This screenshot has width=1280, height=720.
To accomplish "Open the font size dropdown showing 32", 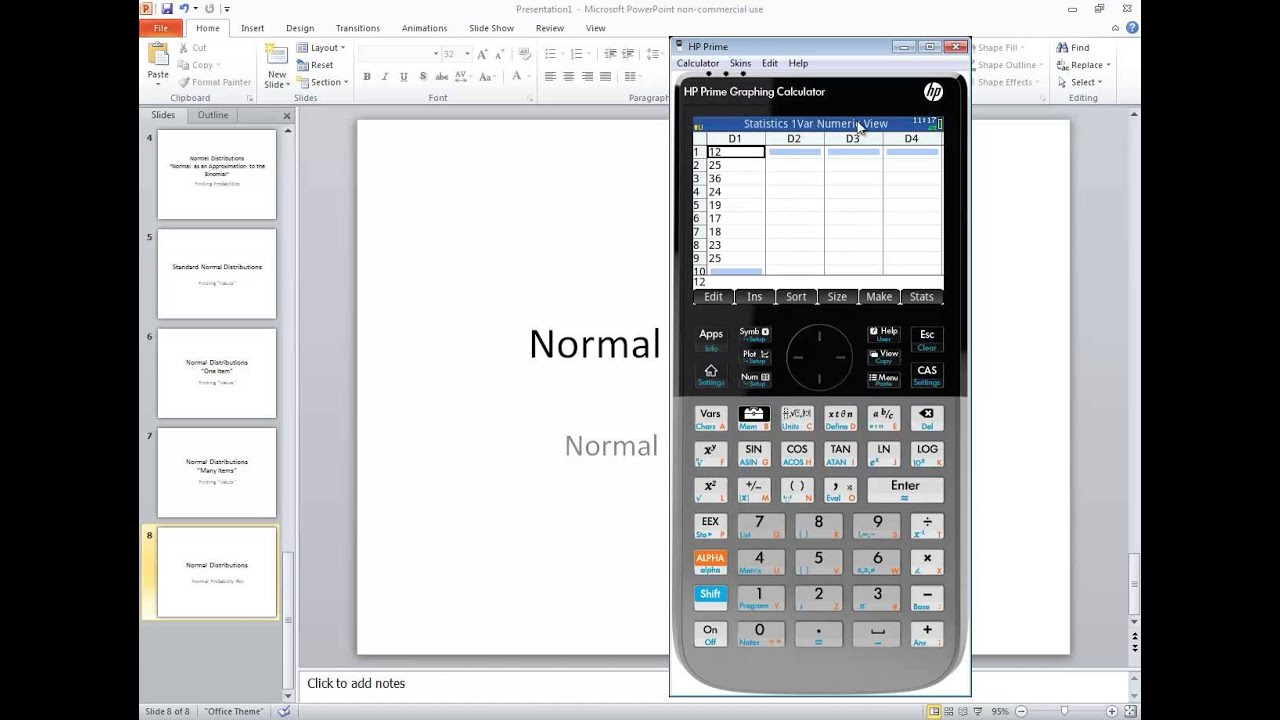I will point(466,54).
